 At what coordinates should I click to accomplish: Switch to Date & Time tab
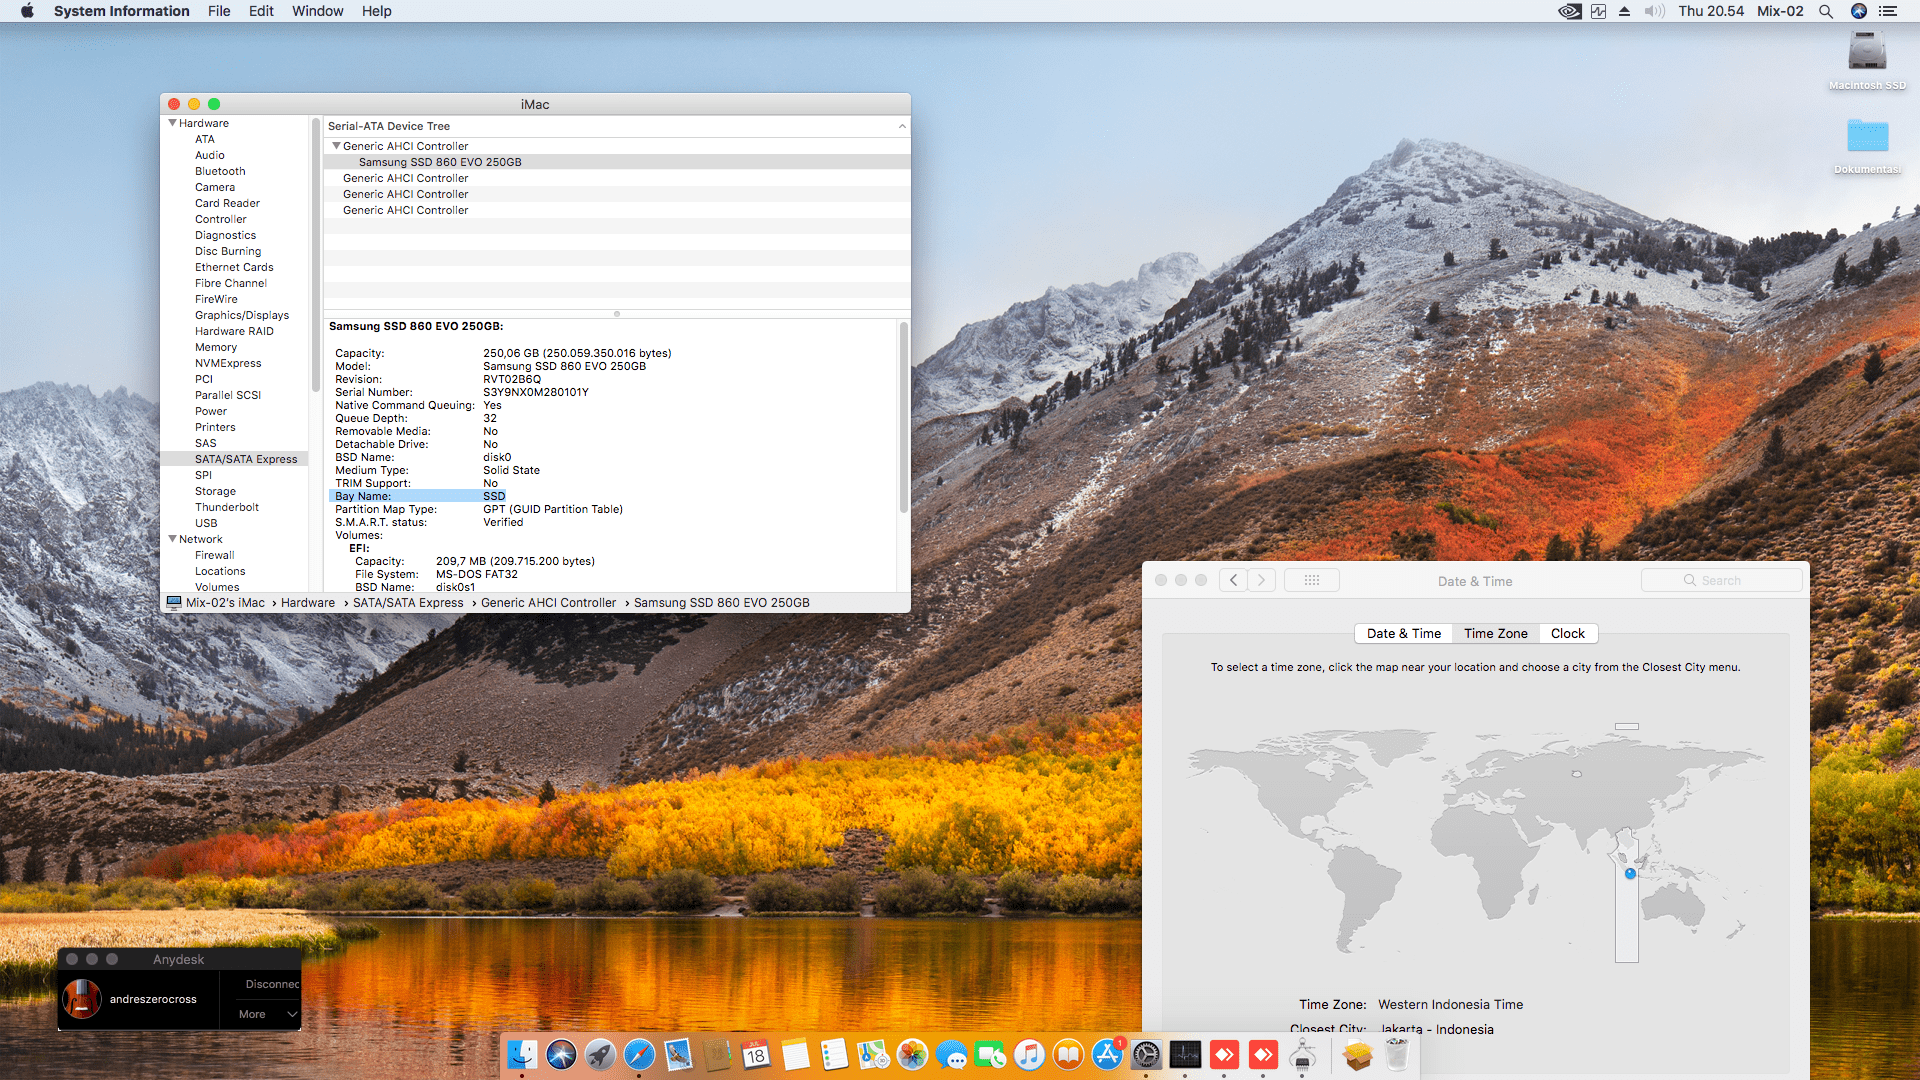[x=1403, y=633]
